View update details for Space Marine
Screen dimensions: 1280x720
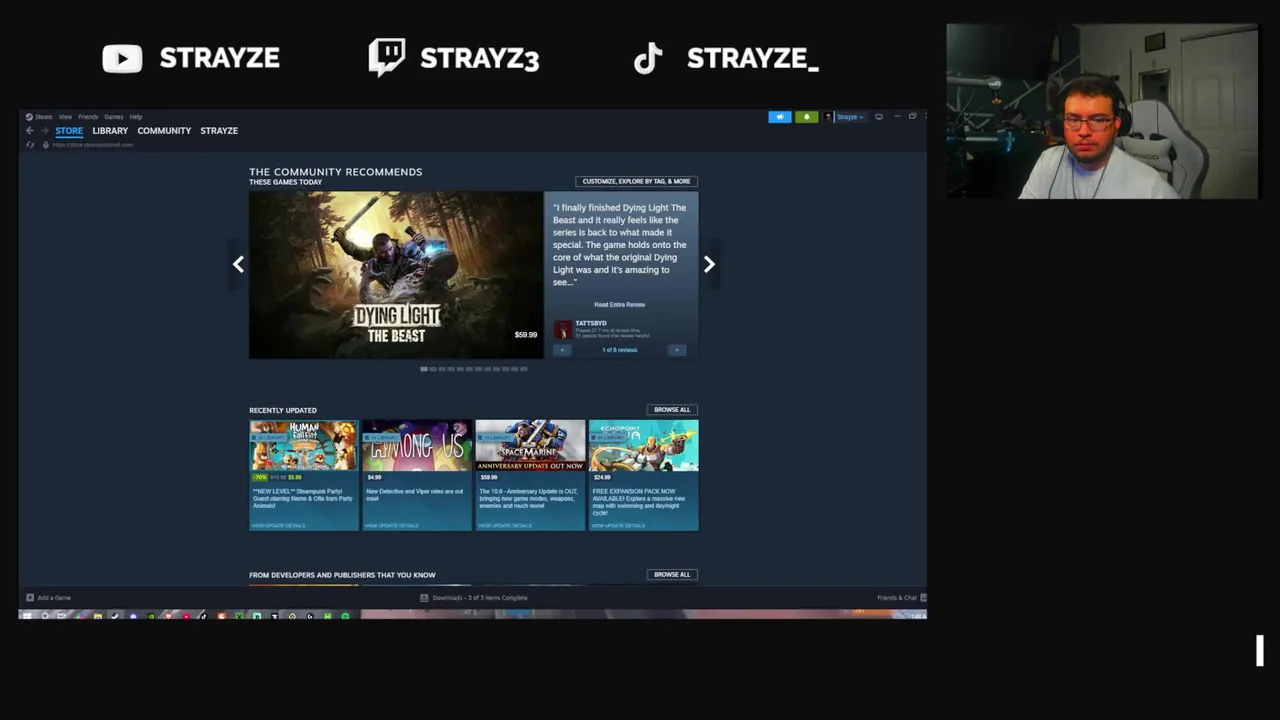pyautogui.click(x=506, y=526)
